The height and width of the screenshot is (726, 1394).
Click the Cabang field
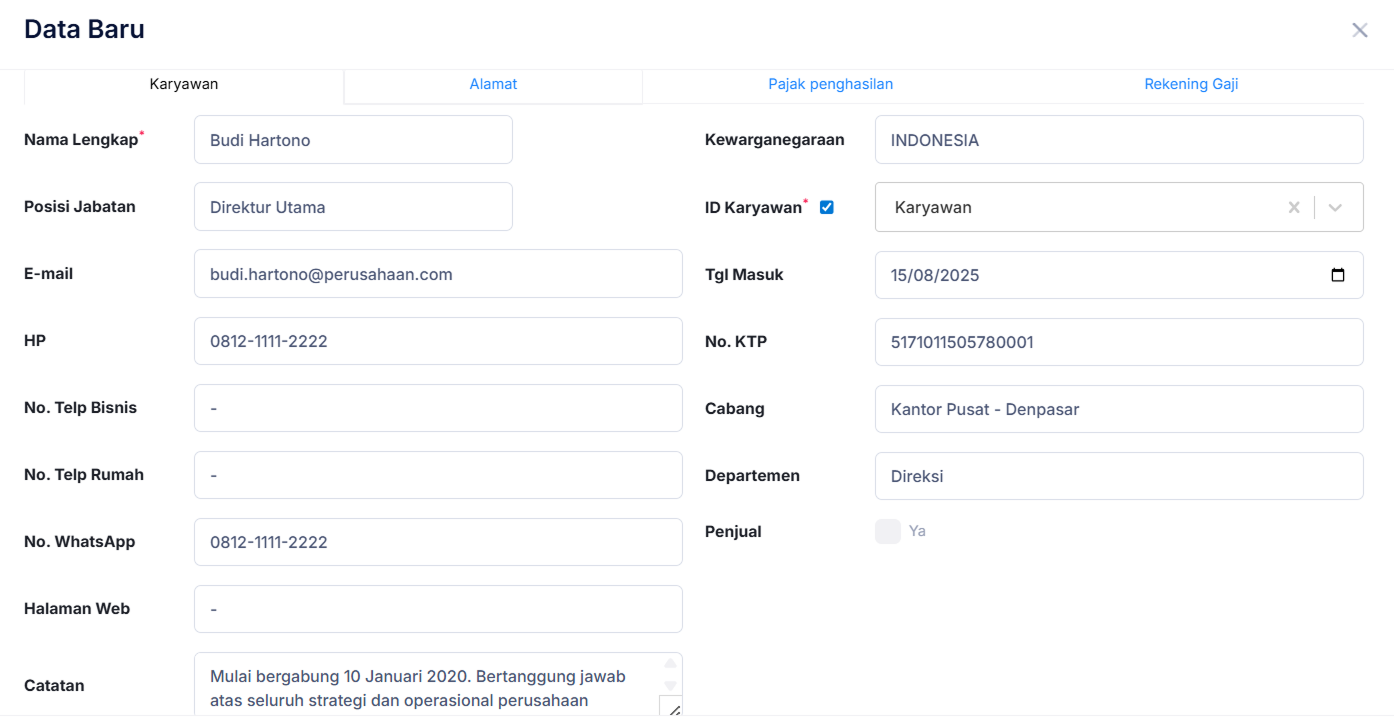pos(1118,409)
